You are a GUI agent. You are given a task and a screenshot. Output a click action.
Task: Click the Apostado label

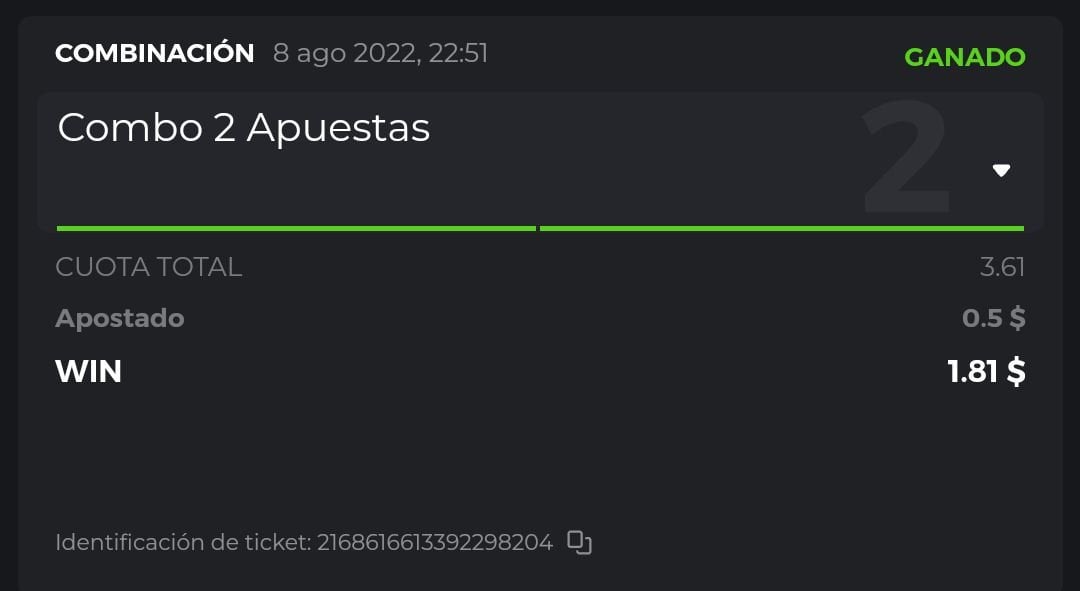pos(120,318)
